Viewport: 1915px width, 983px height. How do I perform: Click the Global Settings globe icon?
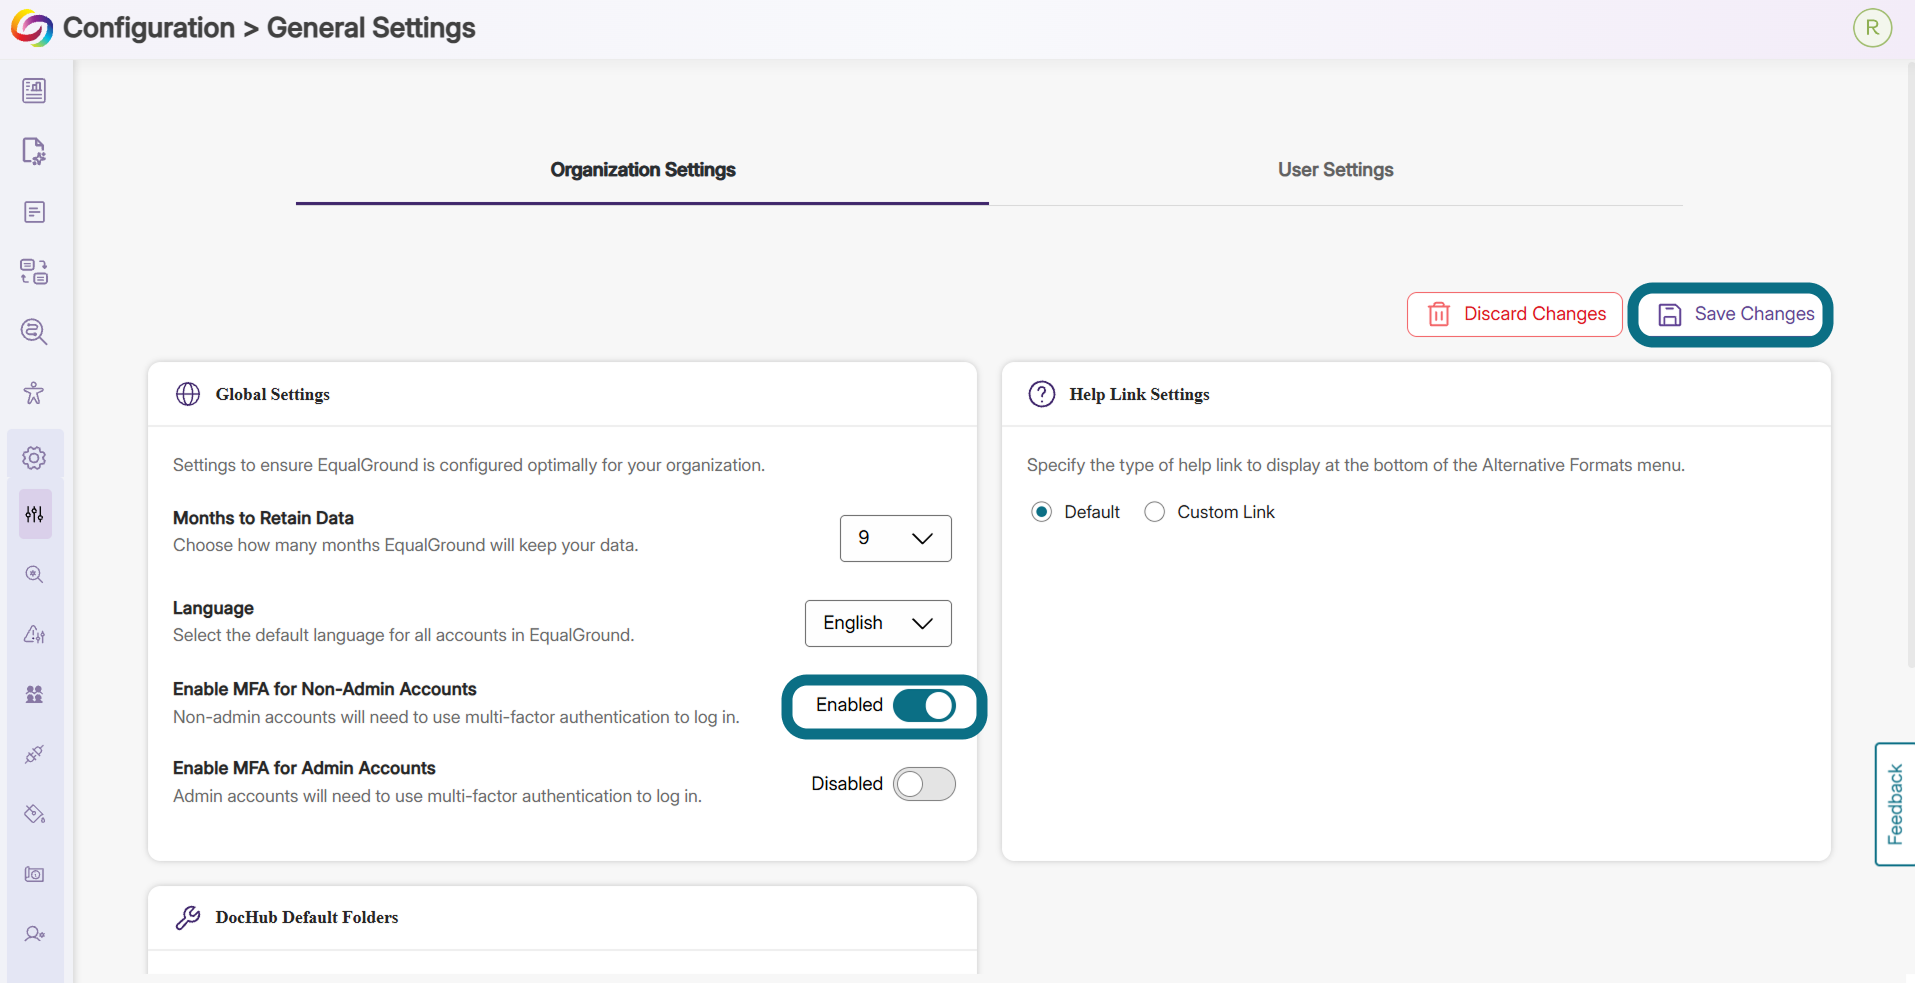tap(188, 394)
